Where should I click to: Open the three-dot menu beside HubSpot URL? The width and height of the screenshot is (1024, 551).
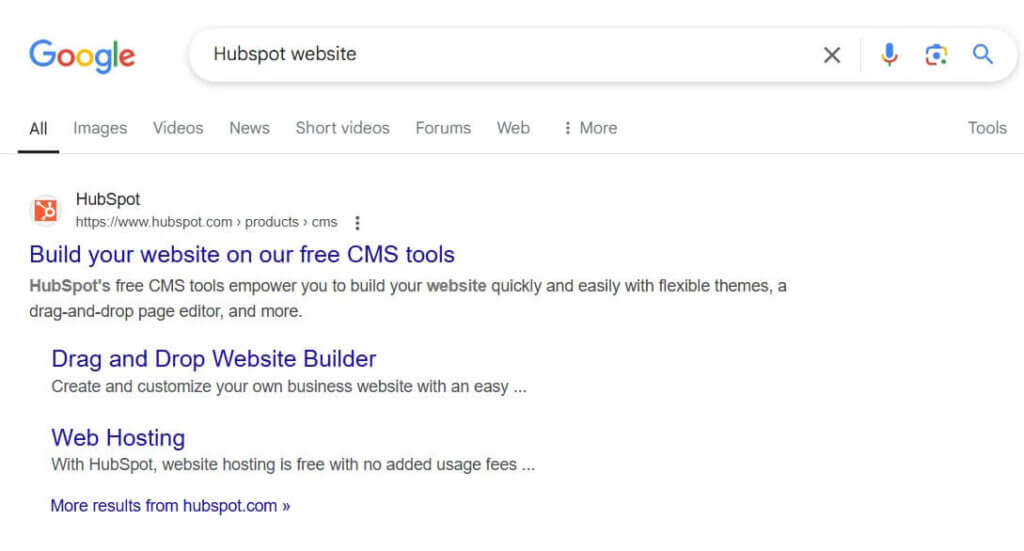357,223
